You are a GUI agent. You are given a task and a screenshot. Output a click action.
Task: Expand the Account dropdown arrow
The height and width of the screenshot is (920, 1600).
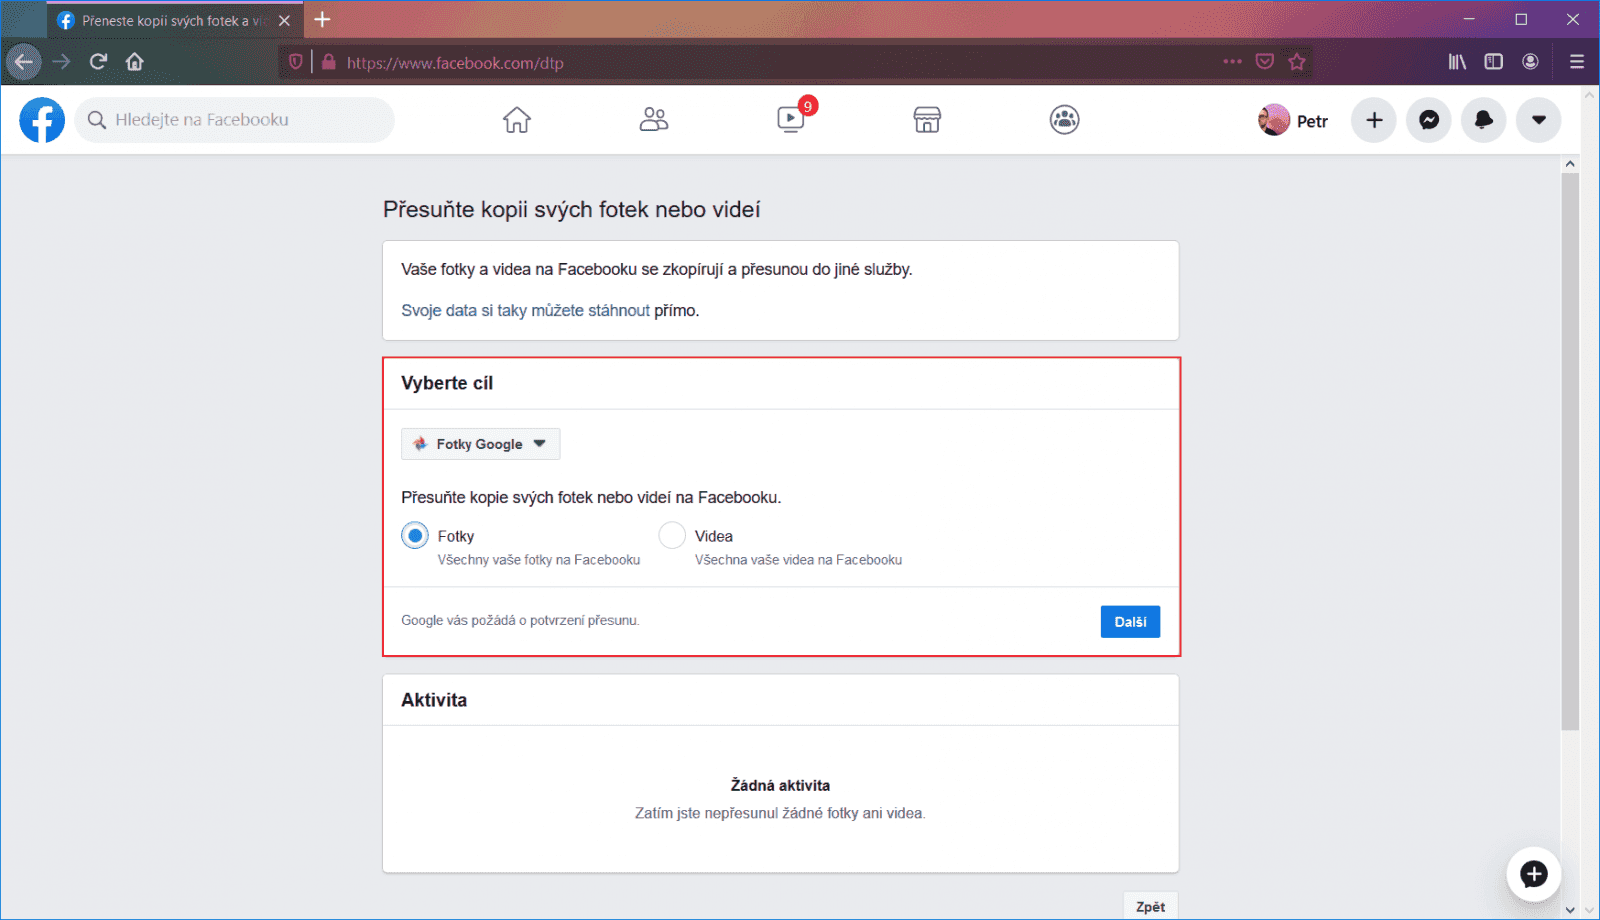click(1539, 120)
